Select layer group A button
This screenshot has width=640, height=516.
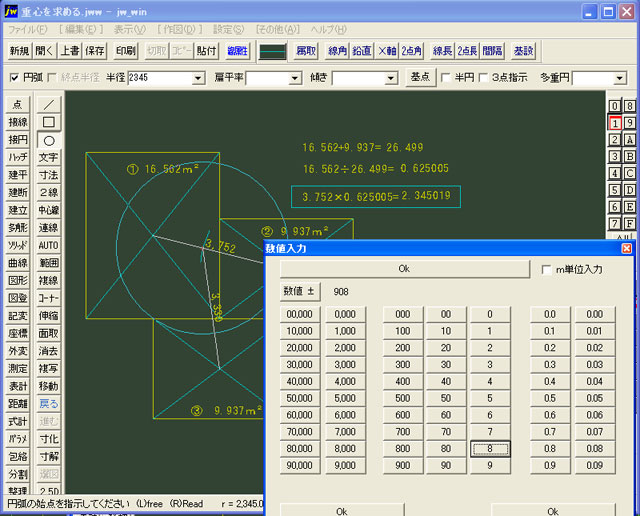pos(629,140)
